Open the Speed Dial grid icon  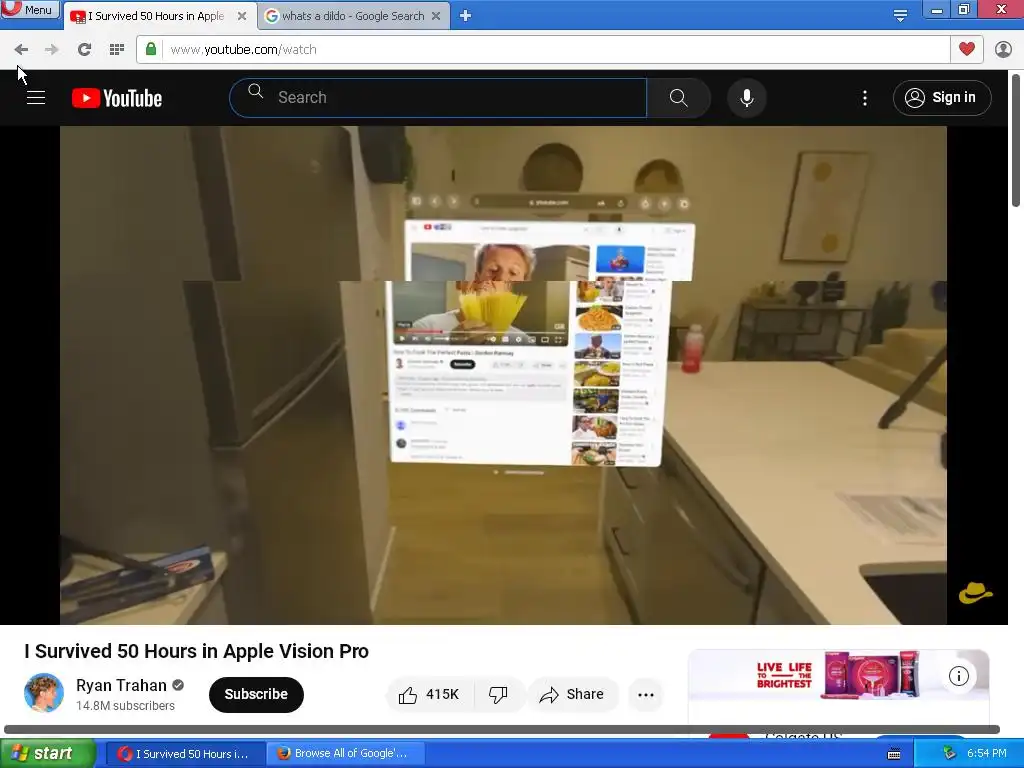117,50
